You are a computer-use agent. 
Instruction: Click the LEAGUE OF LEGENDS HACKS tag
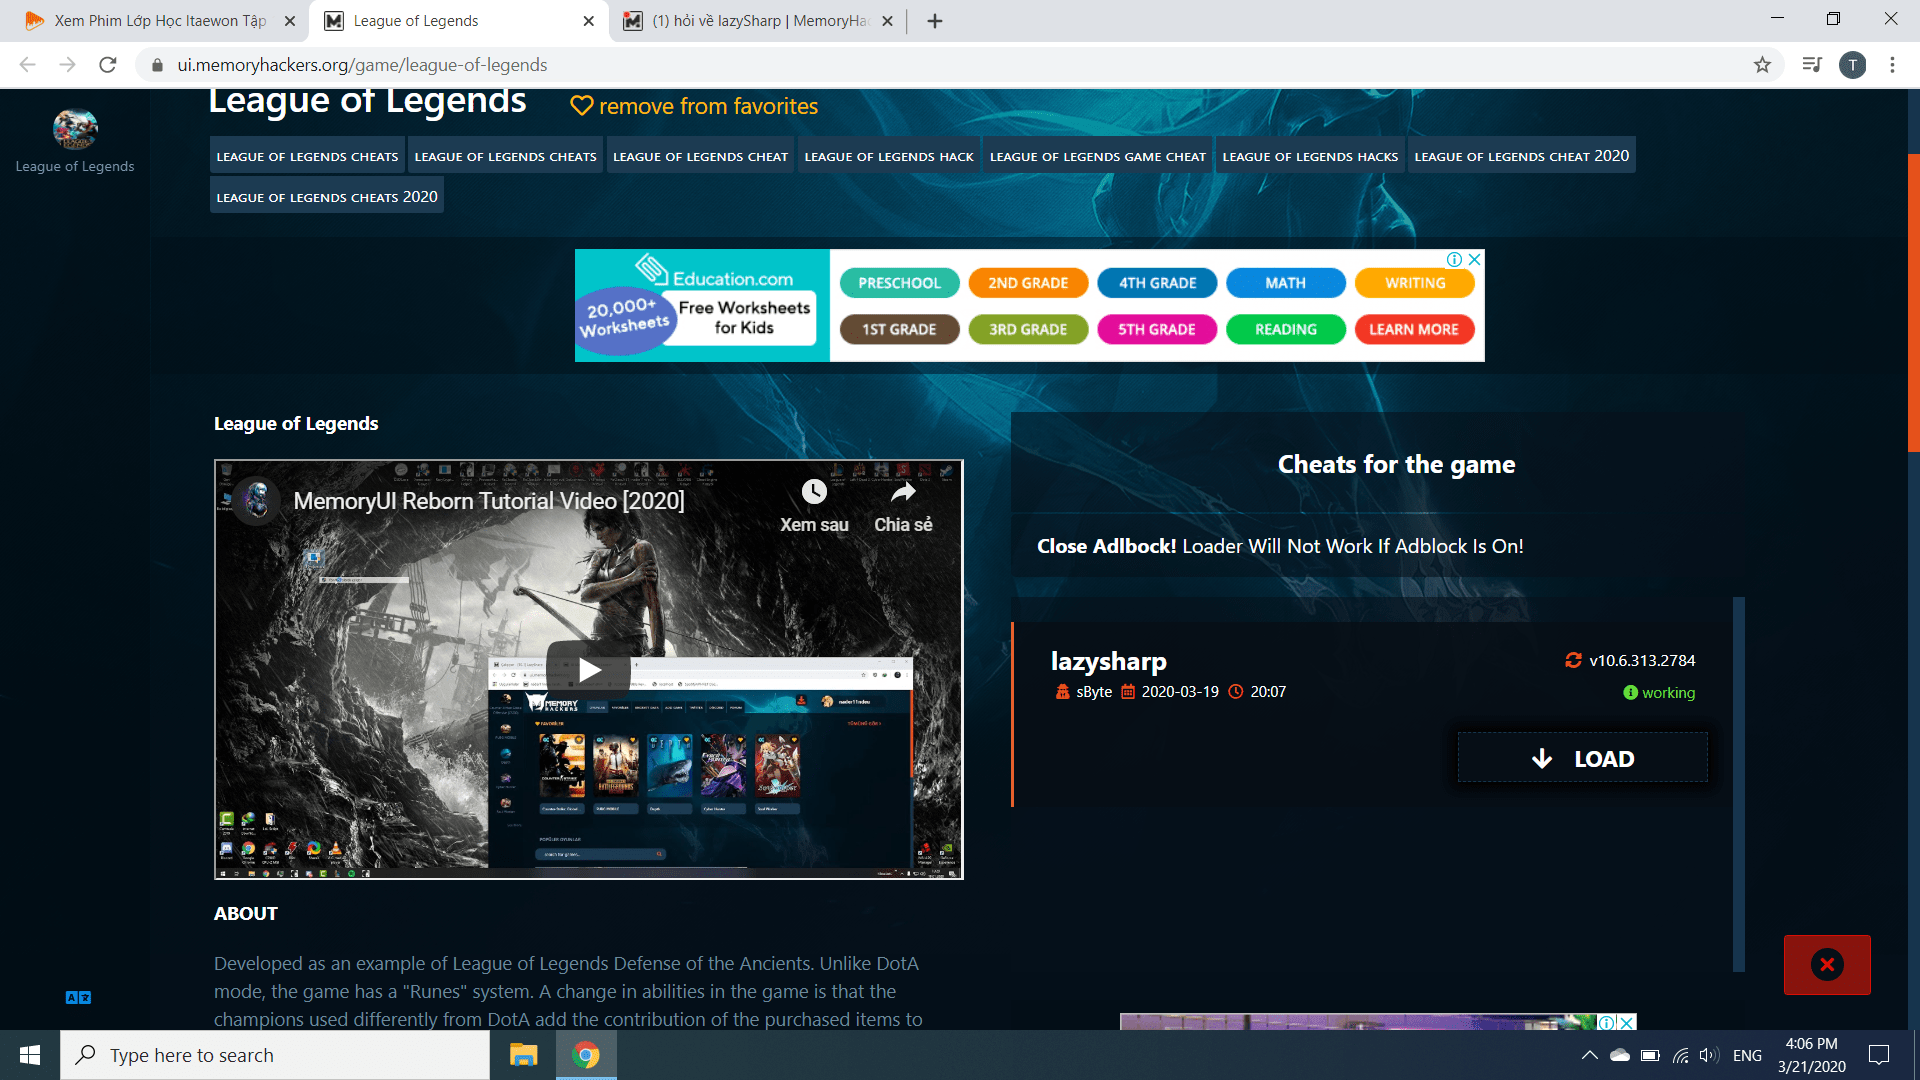[x=1310, y=156]
